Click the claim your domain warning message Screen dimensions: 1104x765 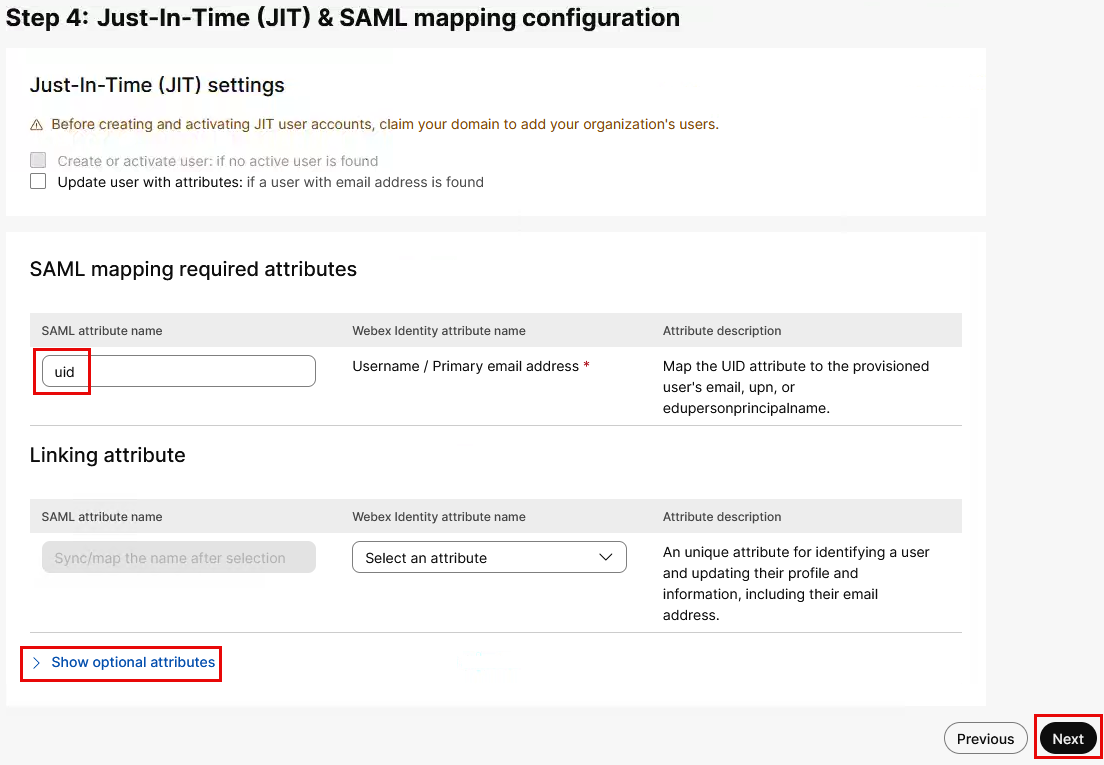[385, 125]
